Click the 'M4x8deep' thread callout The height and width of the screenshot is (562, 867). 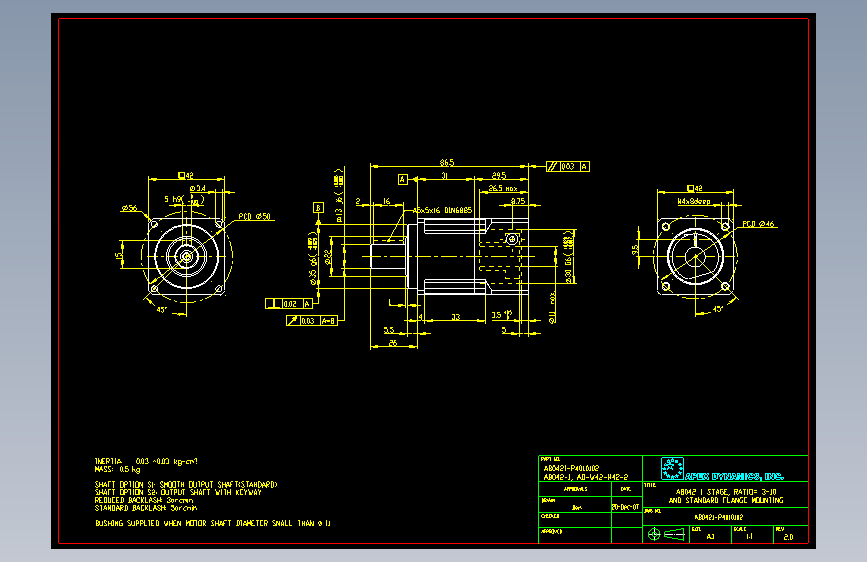694,201
